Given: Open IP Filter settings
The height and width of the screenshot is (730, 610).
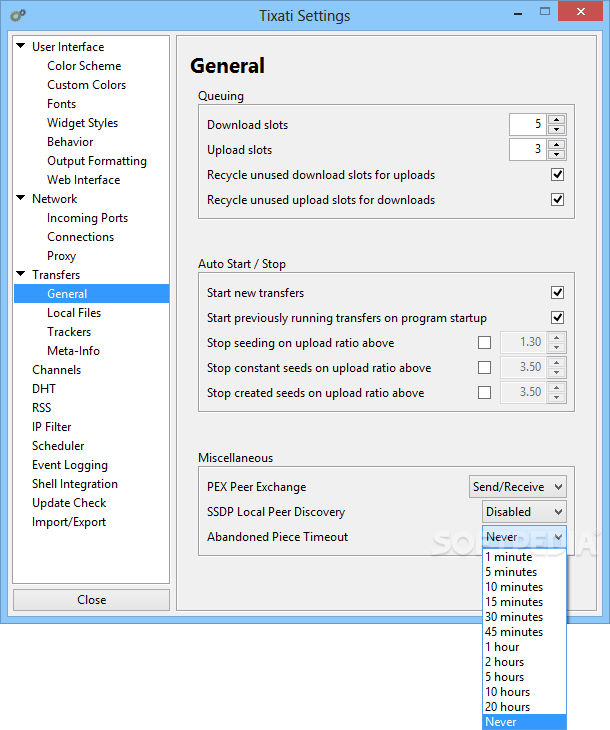Looking at the screenshot, I should click(x=51, y=426).
